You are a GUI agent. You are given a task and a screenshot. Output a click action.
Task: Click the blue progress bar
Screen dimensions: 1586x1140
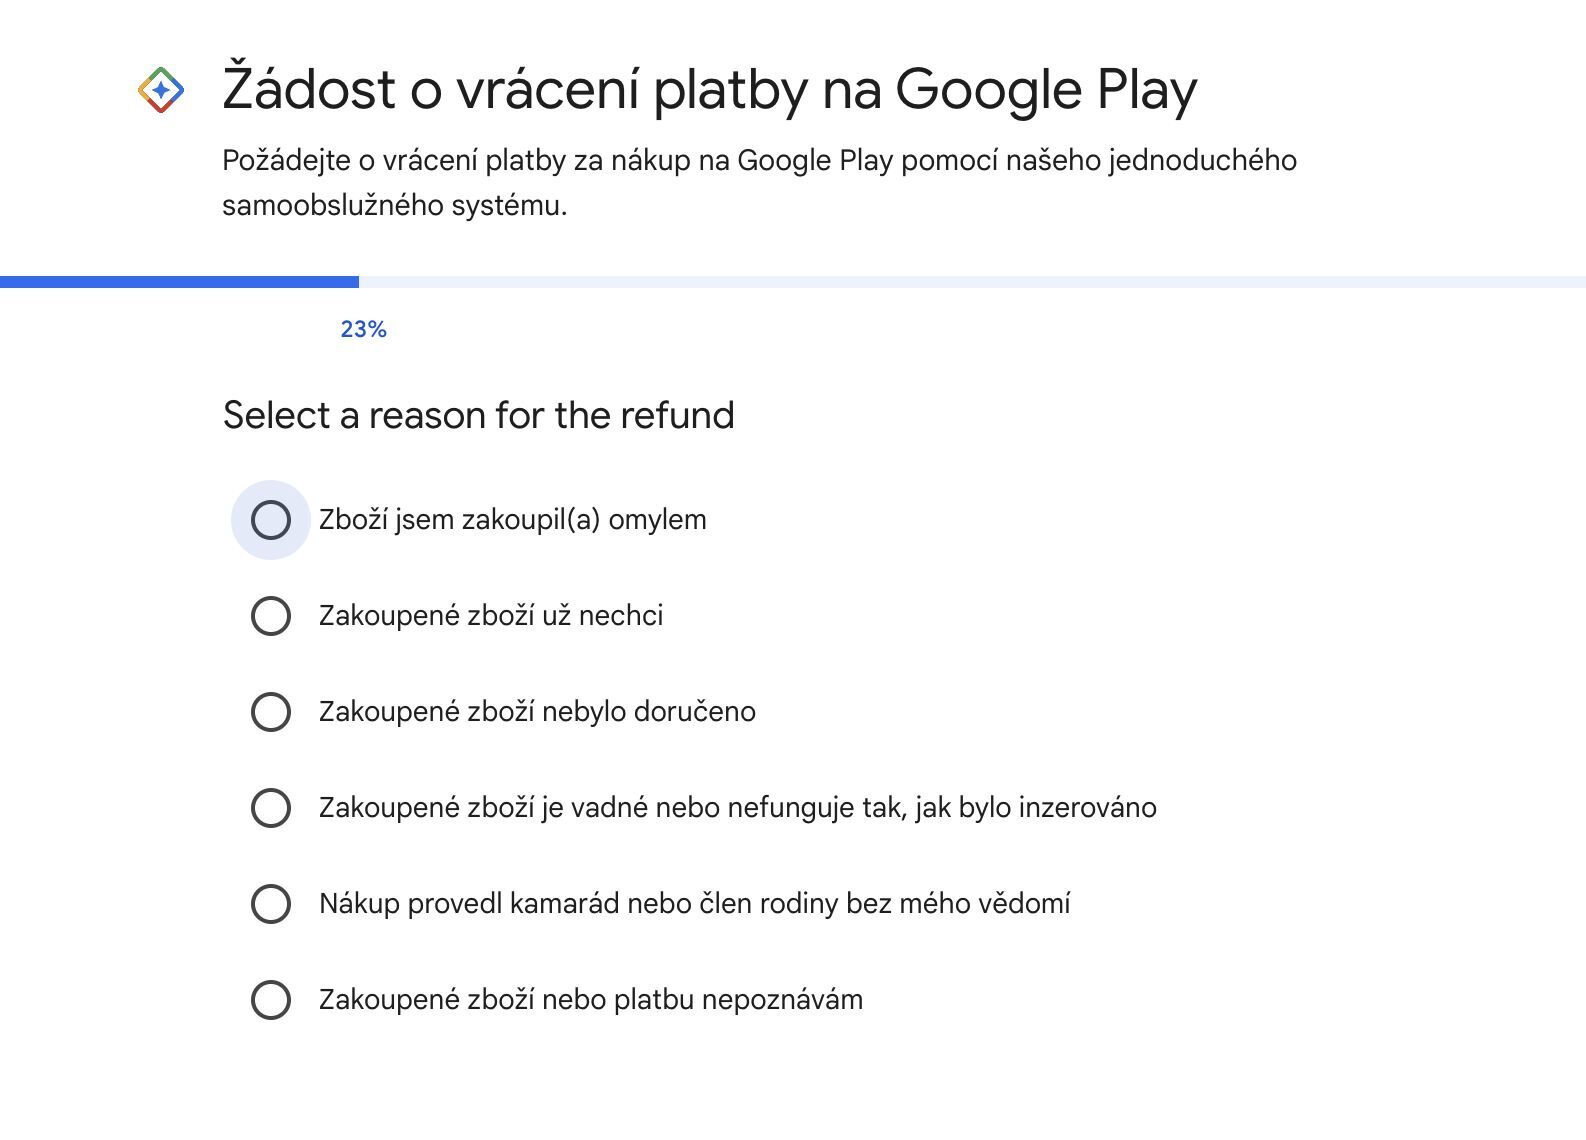click(180, 281)
